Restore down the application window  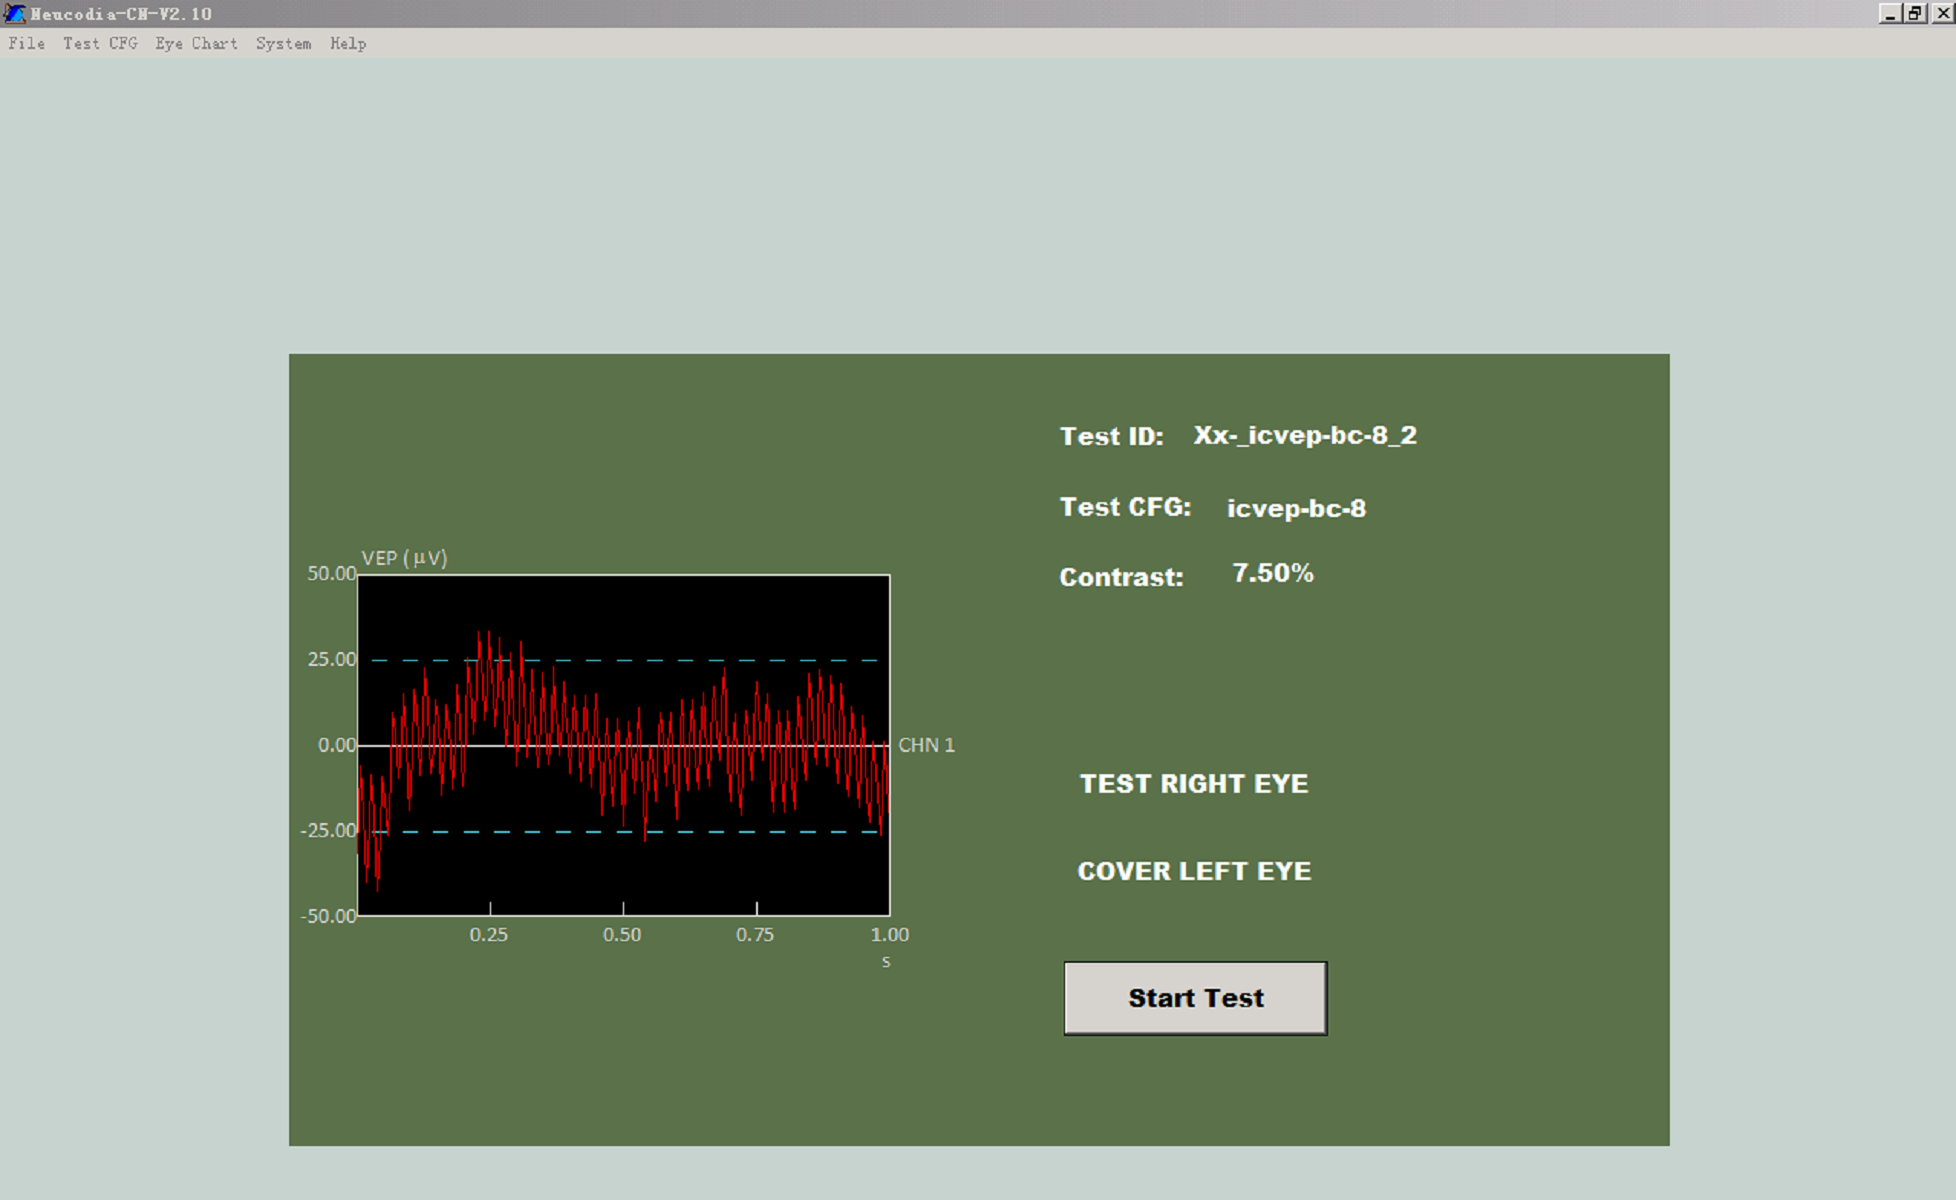coord(1914,13)
